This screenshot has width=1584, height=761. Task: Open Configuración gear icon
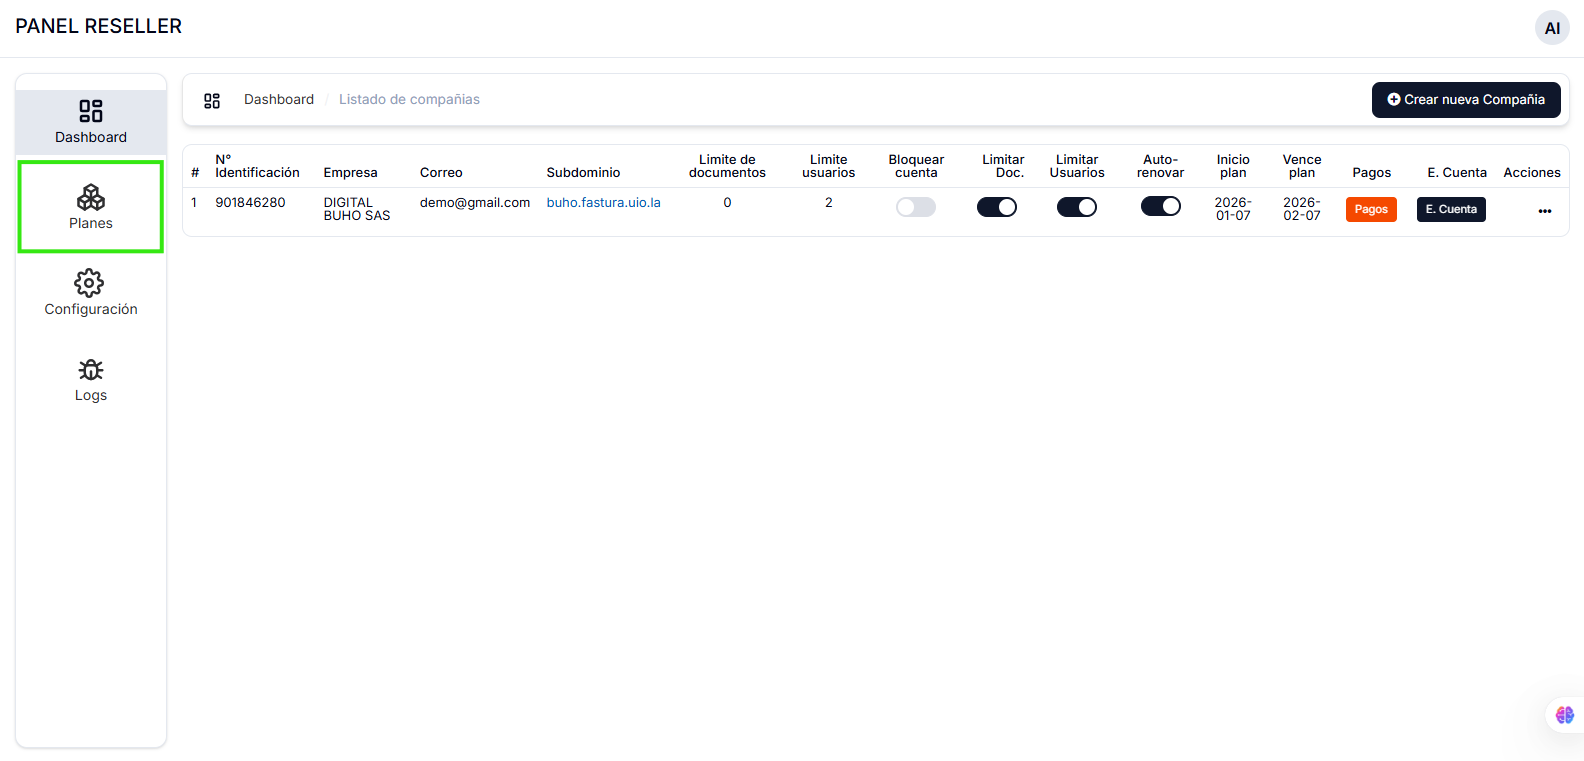coord(90,283)
